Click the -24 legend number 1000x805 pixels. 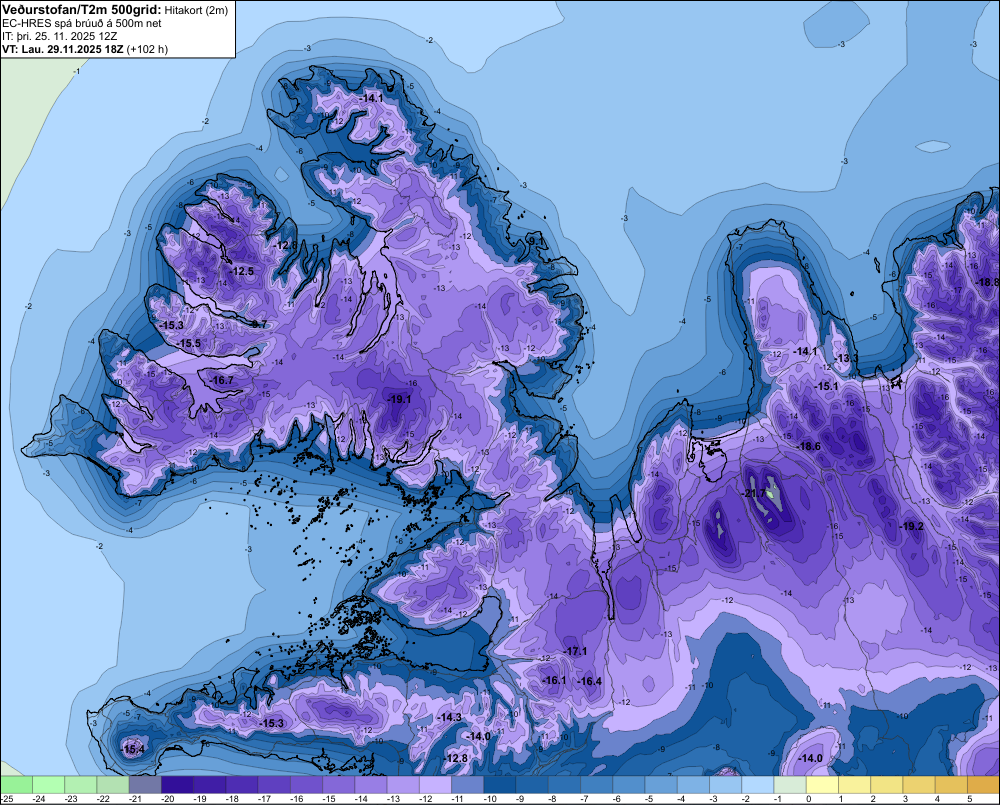pyautogui.click(x=39, y=799)
